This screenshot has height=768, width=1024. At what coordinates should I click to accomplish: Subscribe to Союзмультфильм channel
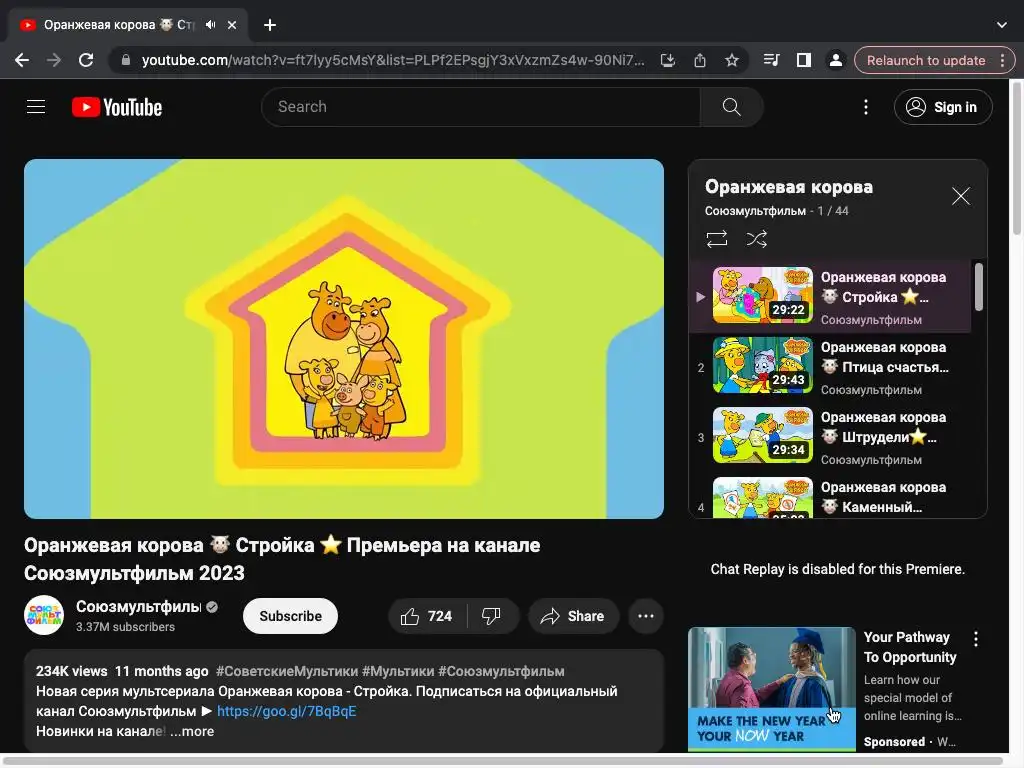(x=291, y=616)
